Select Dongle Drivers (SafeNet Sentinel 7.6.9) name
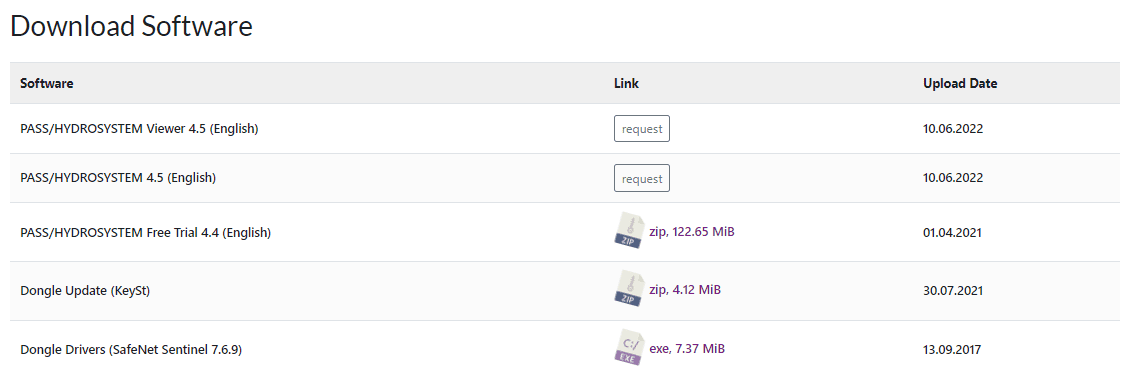 coord(131,350)
